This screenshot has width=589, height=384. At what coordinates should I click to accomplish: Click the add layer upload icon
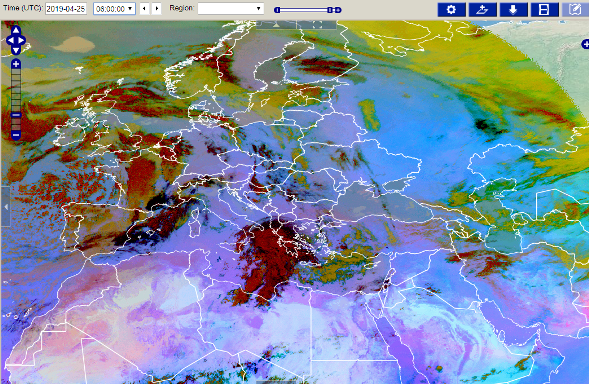click(x=482, y=9)
